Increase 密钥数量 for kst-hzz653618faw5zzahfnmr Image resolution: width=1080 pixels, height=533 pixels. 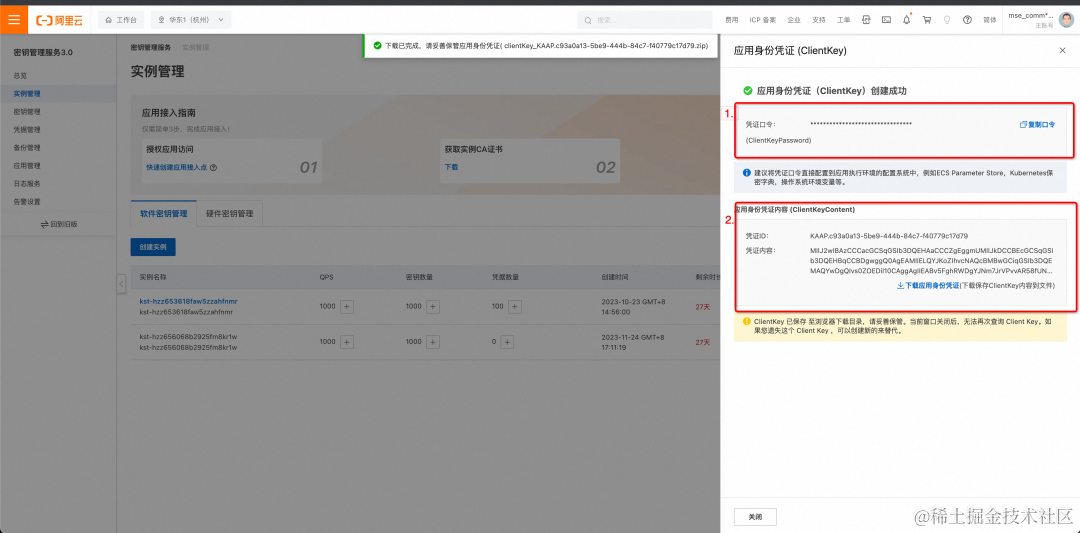[x=433, y=306]
